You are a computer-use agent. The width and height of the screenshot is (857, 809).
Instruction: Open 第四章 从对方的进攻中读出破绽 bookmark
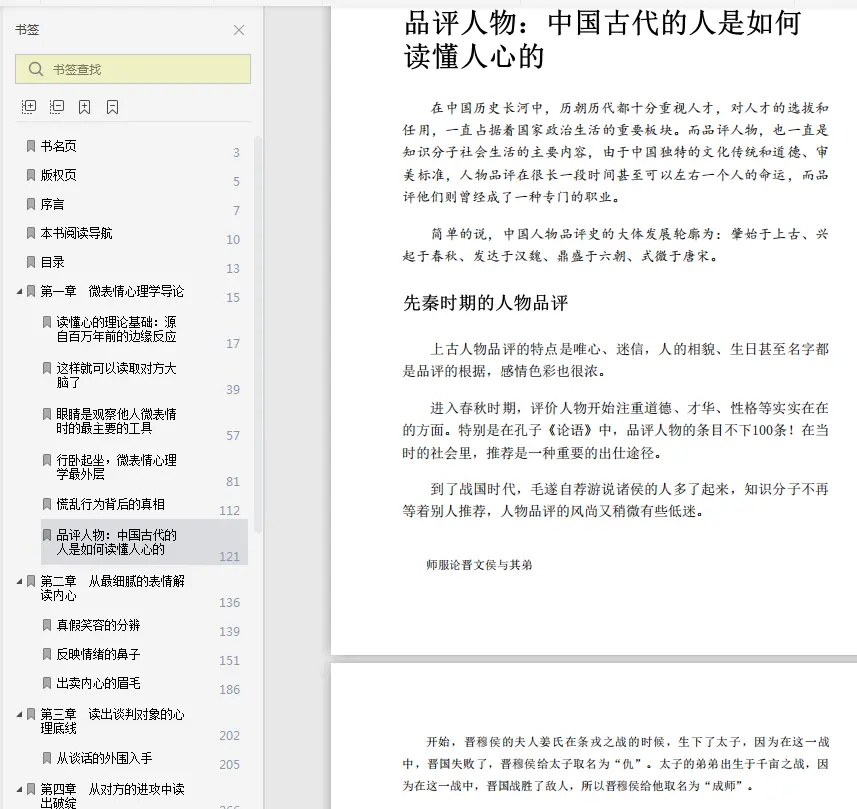pyautogui.click(x=113, y=796)
